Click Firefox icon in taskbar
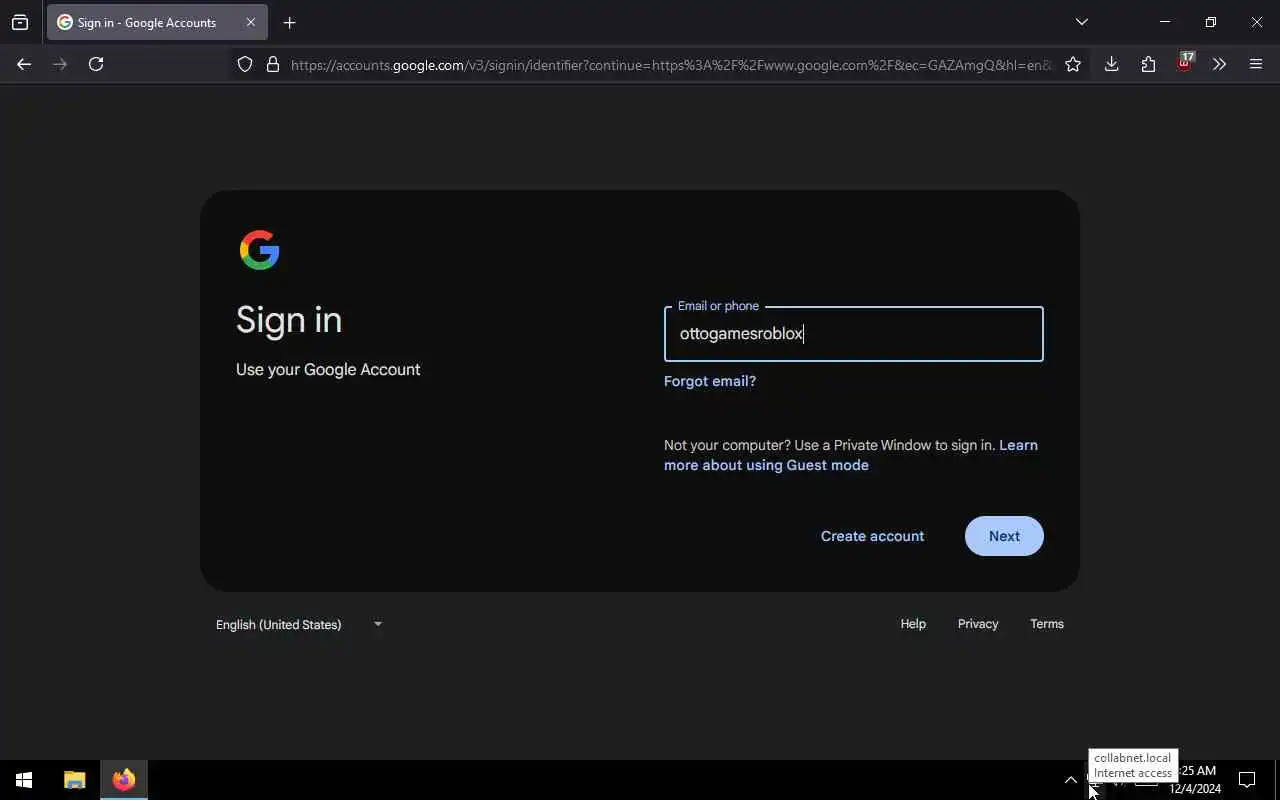Viewport: 1280px width, 800px height. click(124, 780)
